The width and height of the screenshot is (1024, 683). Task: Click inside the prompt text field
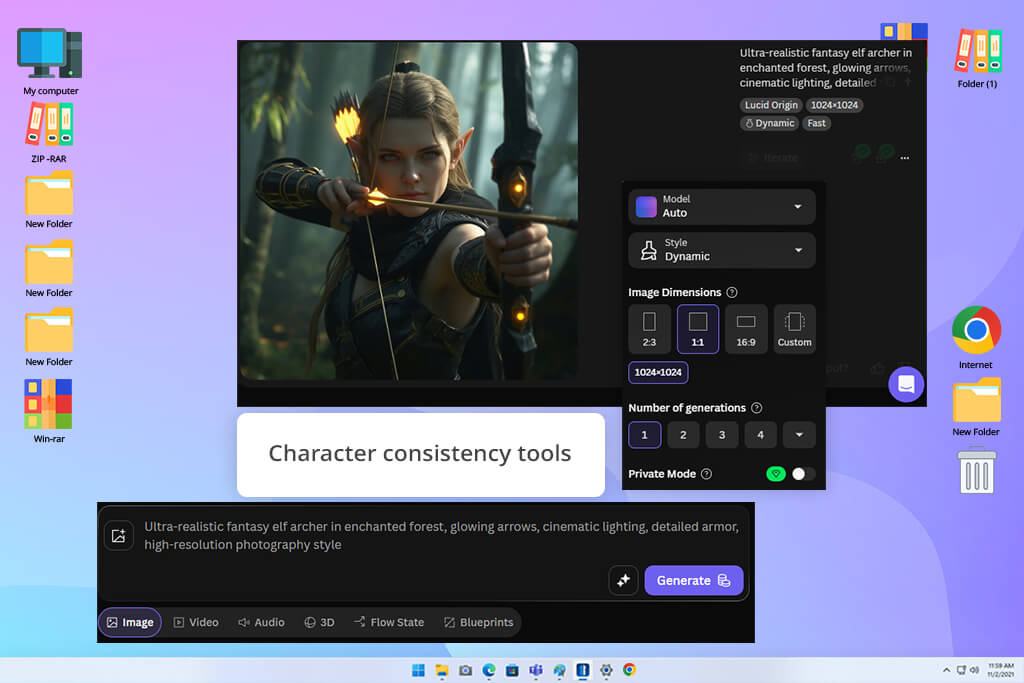tap(441, 535)
